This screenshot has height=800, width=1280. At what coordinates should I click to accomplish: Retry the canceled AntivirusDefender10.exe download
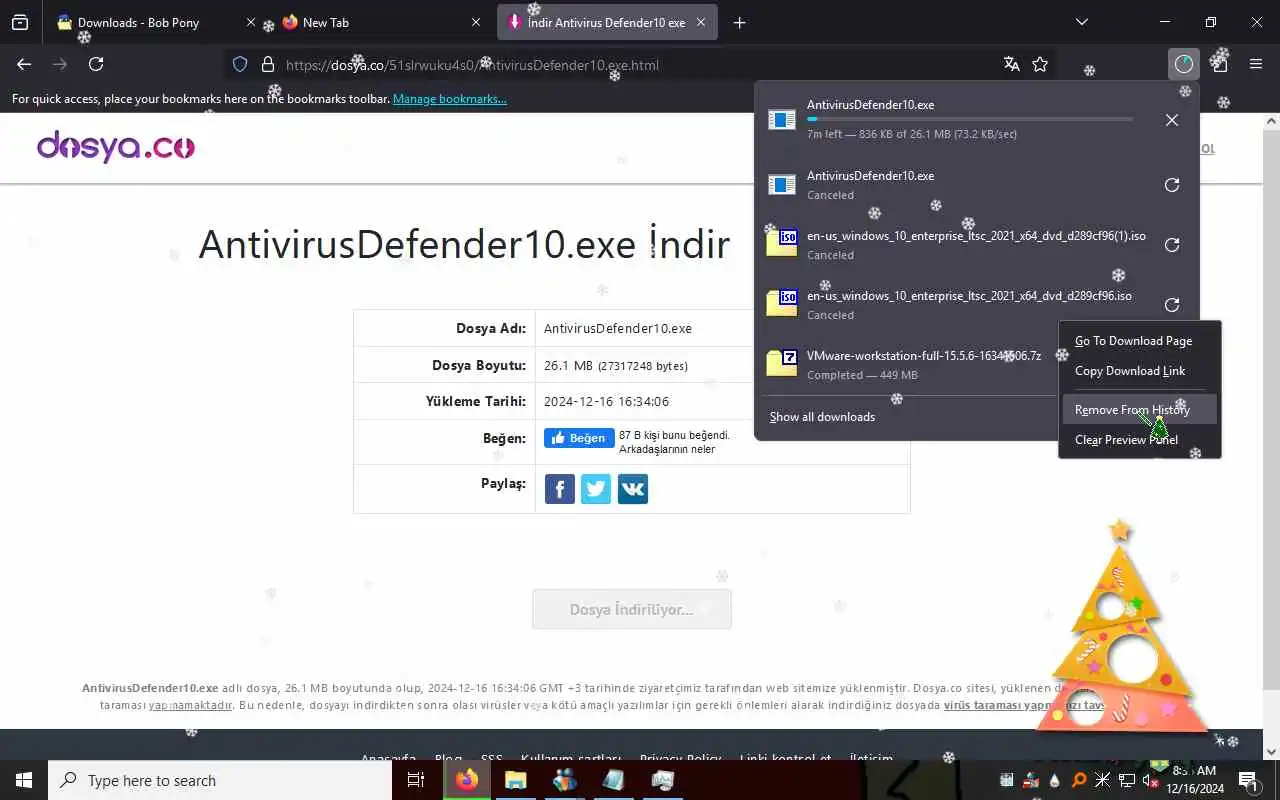click(x=1172, y=185)
